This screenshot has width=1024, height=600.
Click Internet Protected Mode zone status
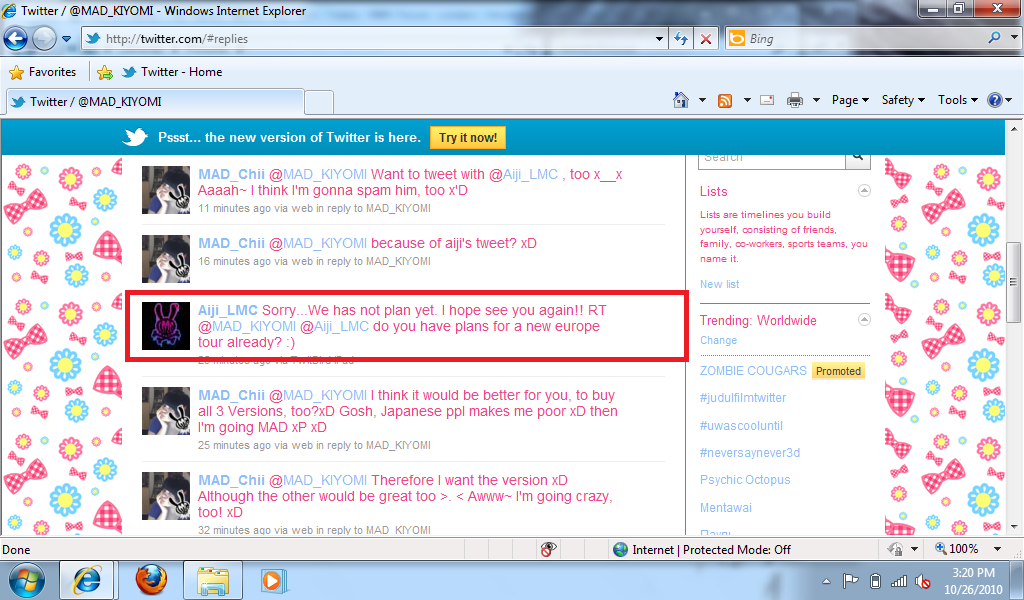pyautogui.click(x=703, y=550)
